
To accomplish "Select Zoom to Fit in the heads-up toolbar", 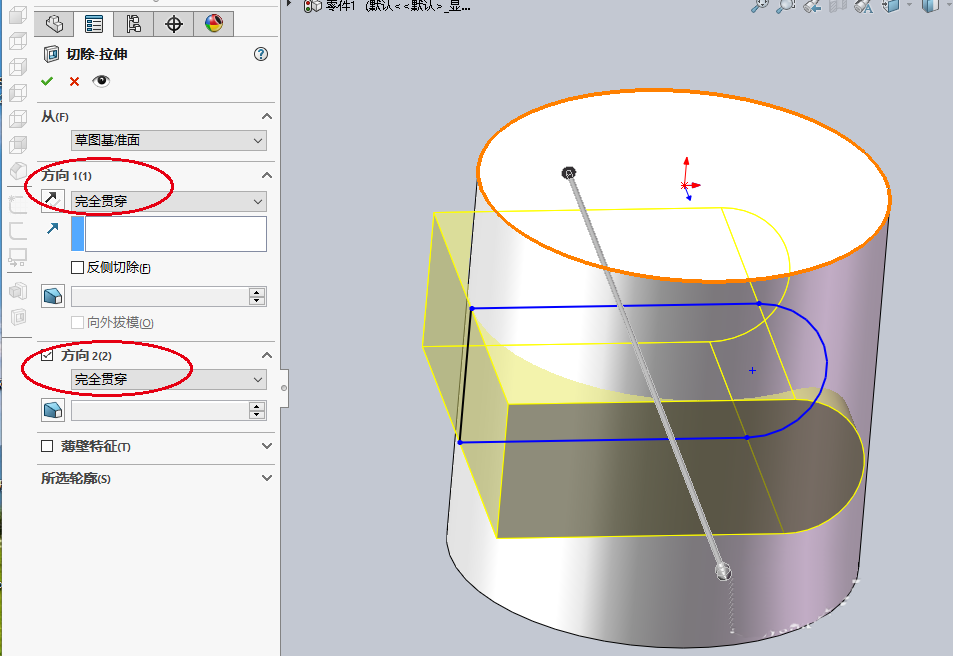I will pyautogui.click(x=760, y=7).
